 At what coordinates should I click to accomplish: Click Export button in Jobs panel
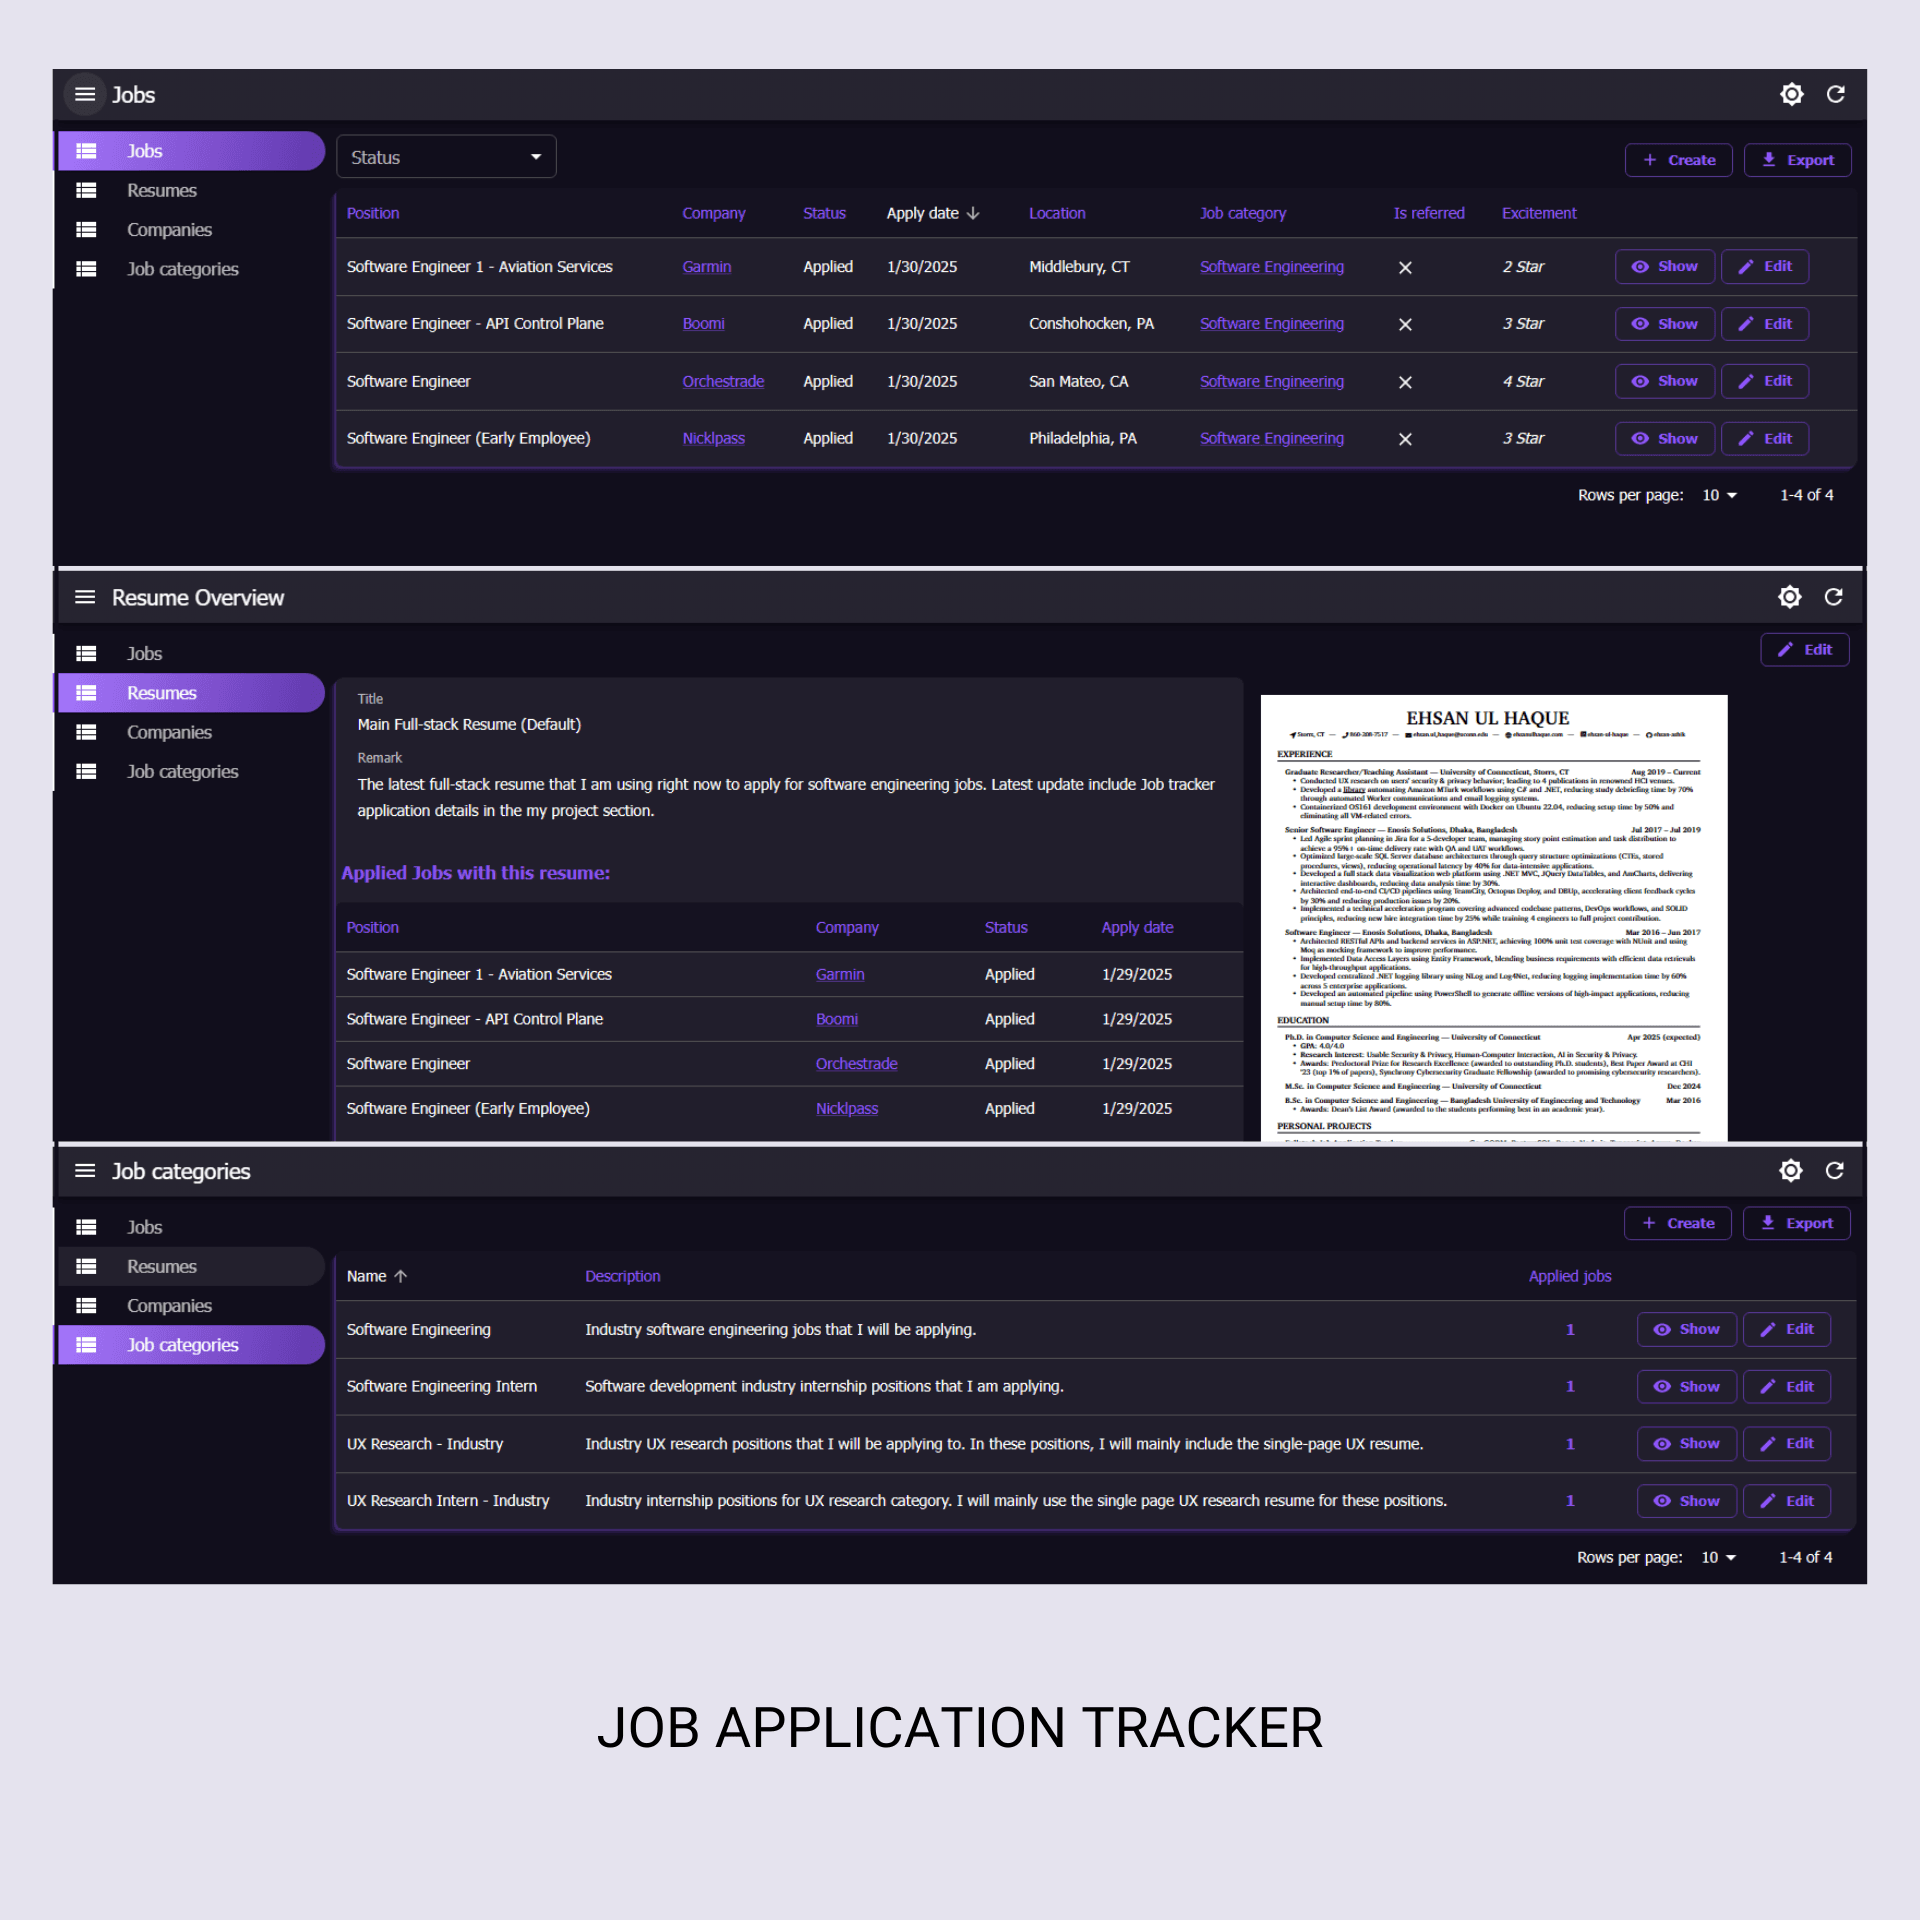[1797, 160]
